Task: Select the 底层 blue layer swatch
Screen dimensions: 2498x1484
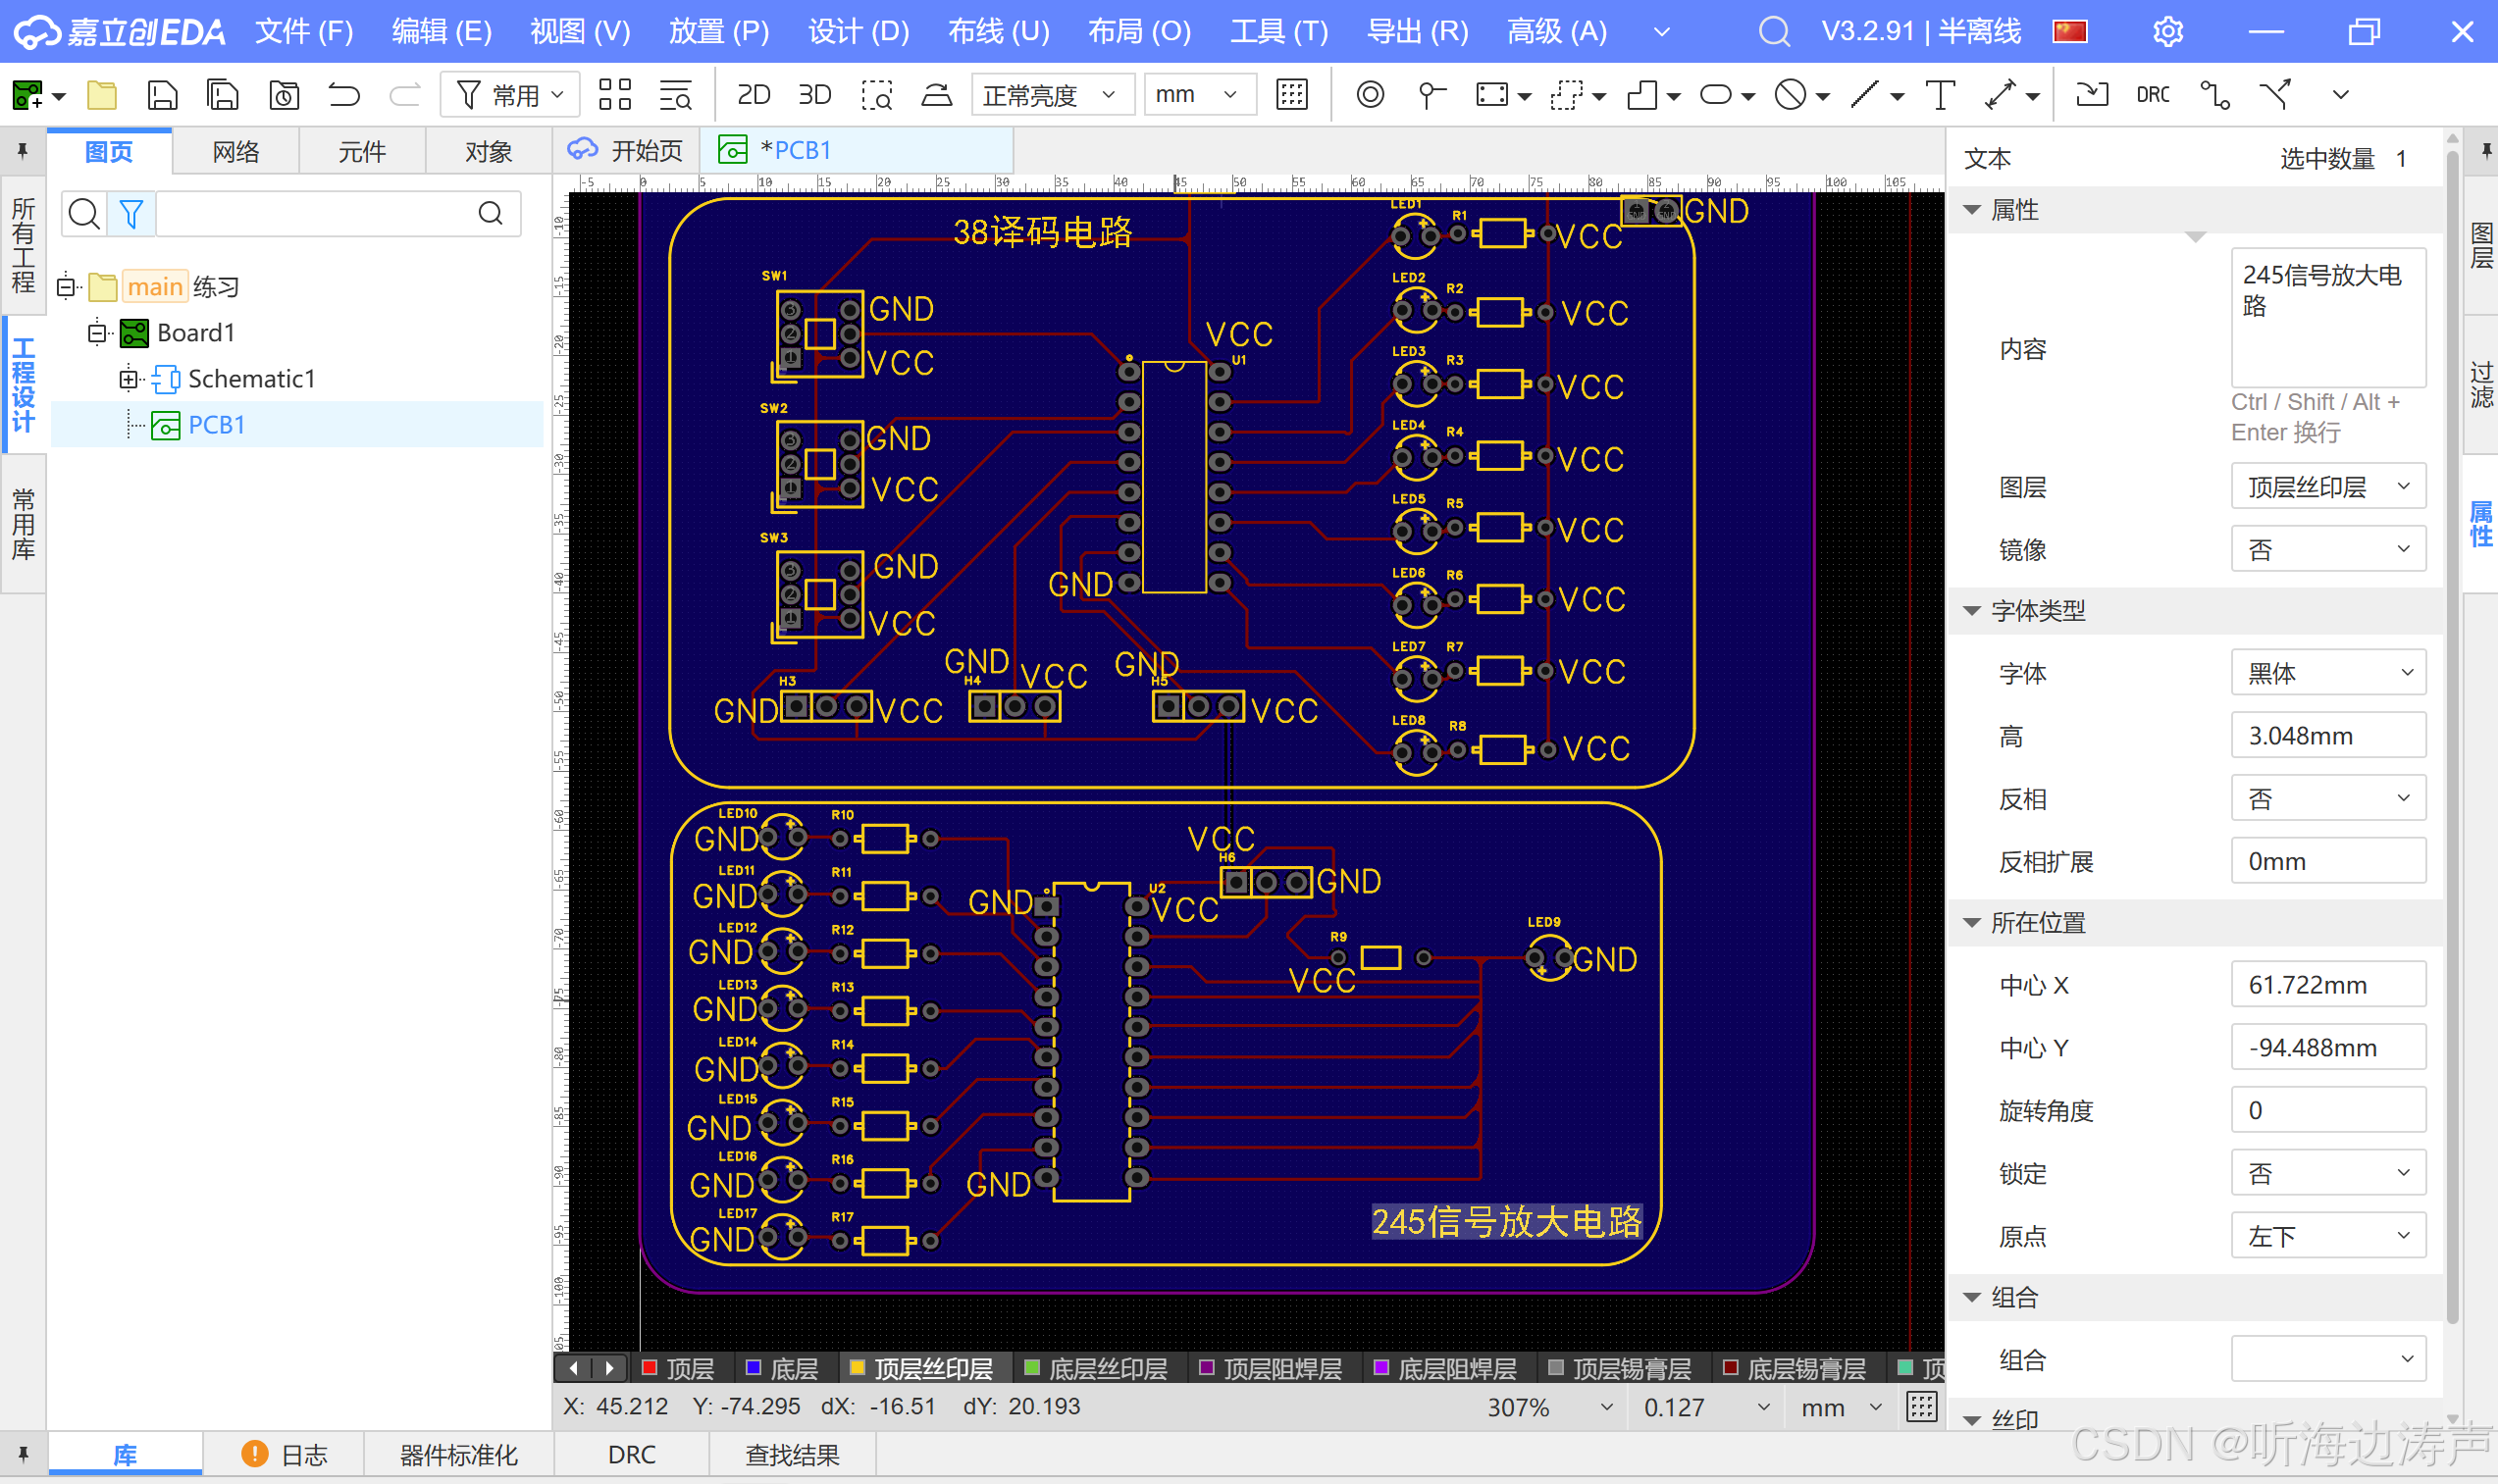Action: tap(753, 1367)
